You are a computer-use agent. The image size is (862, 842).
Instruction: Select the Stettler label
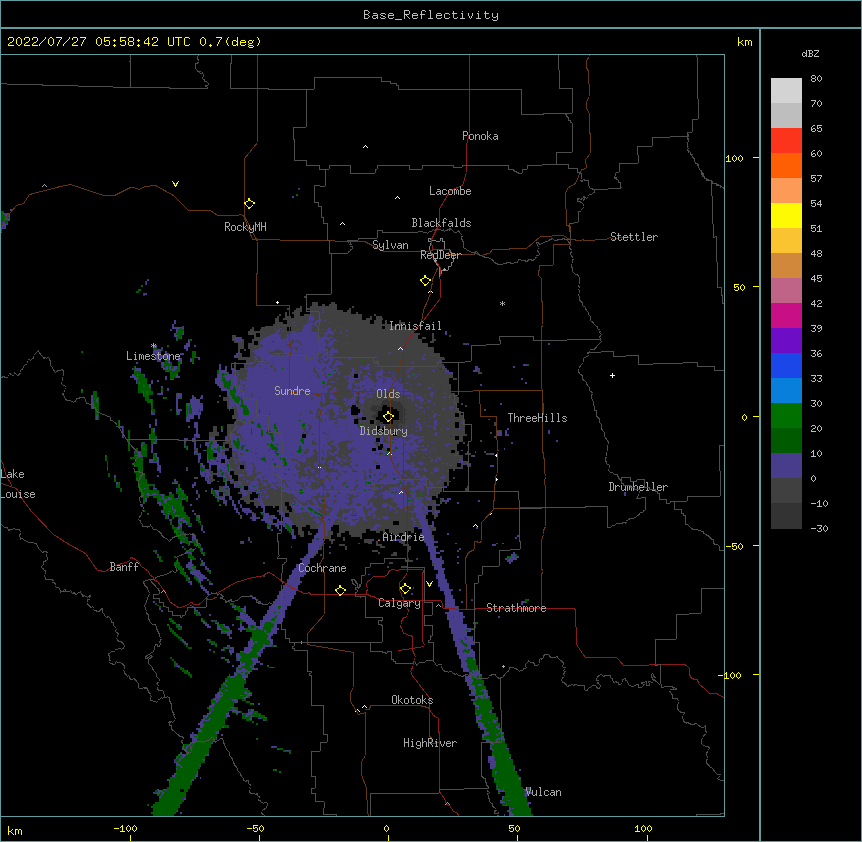[x=634, y=237]
